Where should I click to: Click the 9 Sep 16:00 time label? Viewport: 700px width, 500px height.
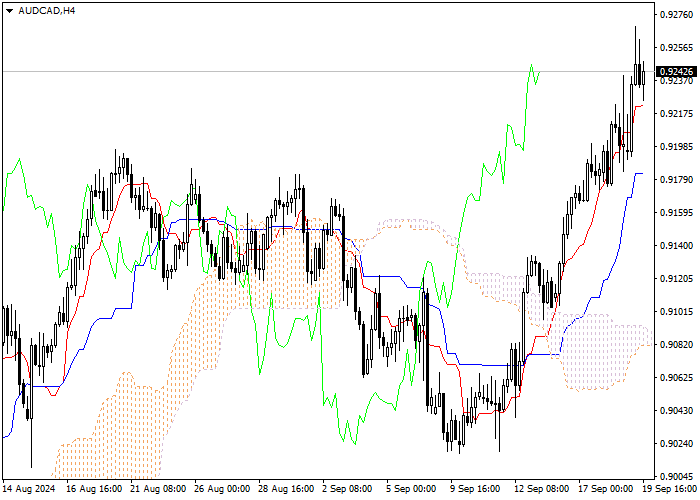(475, 489)
